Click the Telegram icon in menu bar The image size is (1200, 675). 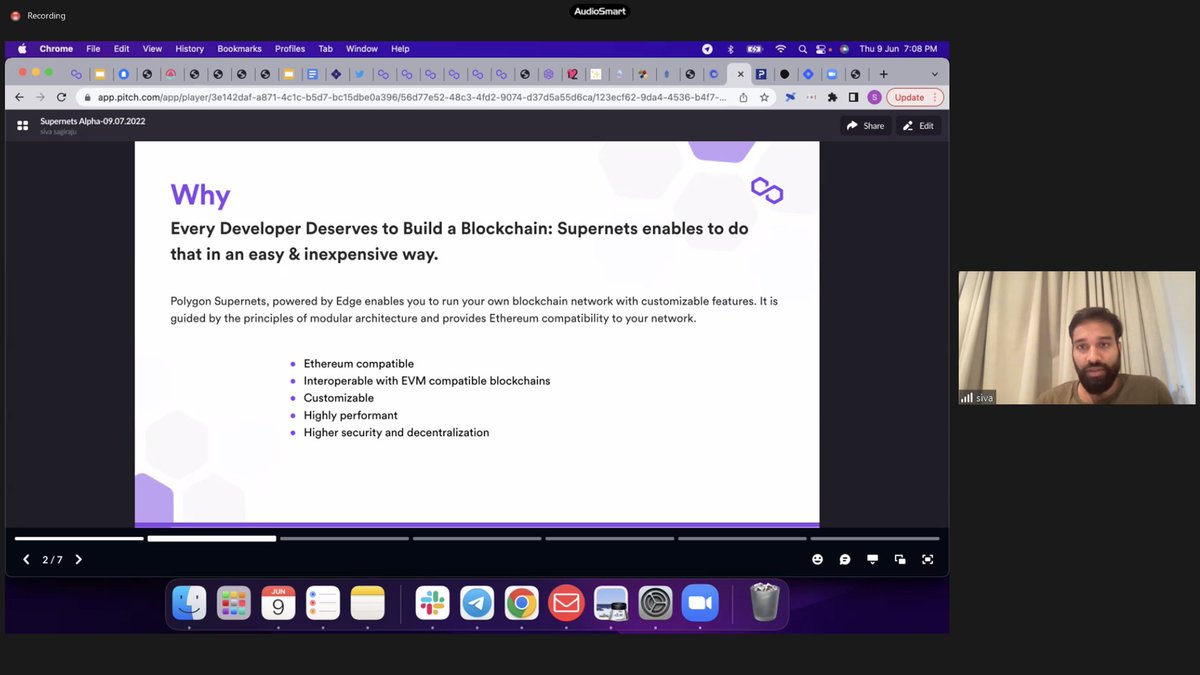tap(707, 48)
